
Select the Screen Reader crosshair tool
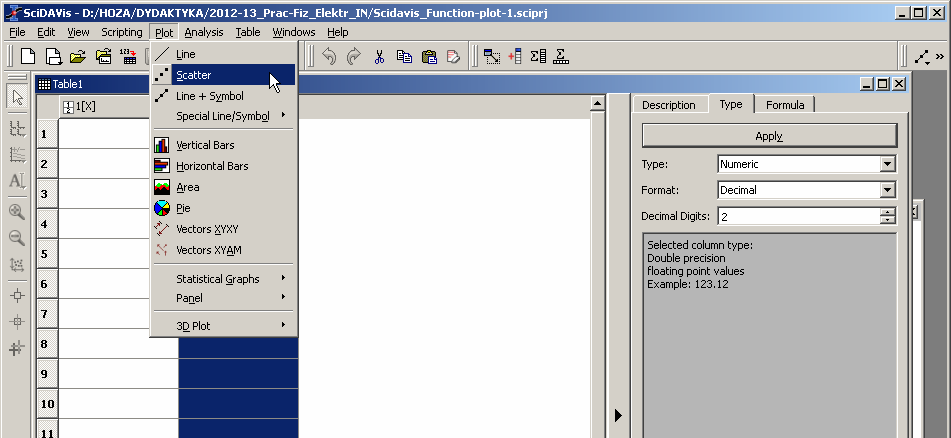pos(18,322)
